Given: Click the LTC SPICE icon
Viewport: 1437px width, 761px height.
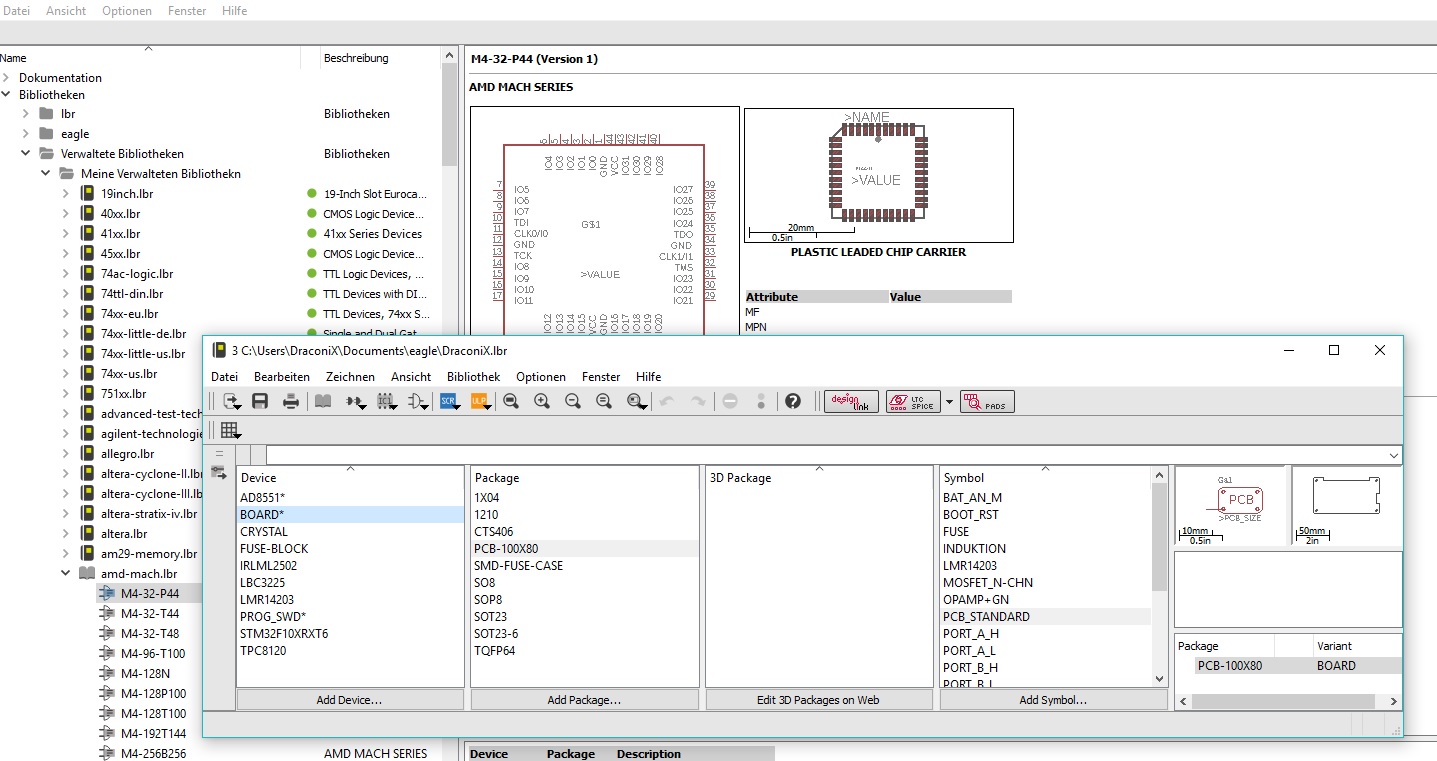Looking at the screenshot, I should [x=913, y=401].
